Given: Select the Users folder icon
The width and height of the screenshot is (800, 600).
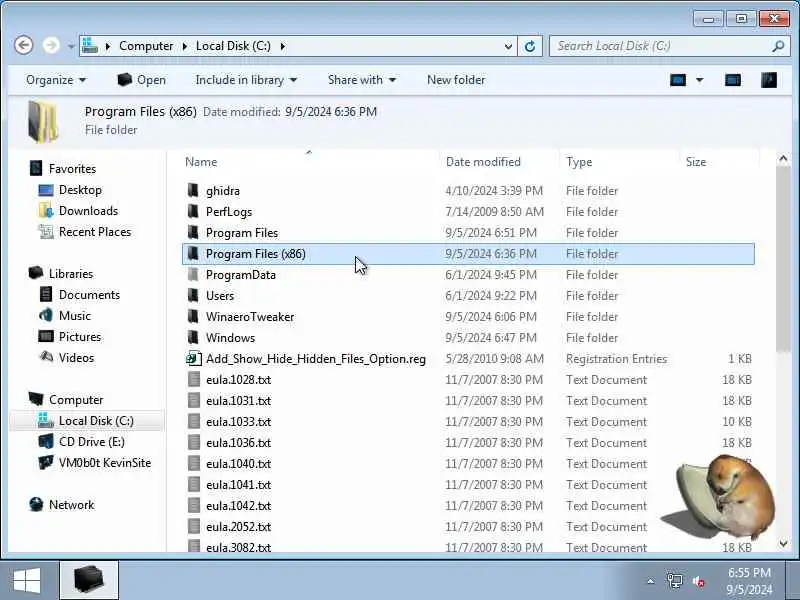Looking at the screenshot, I should point(193,295).
